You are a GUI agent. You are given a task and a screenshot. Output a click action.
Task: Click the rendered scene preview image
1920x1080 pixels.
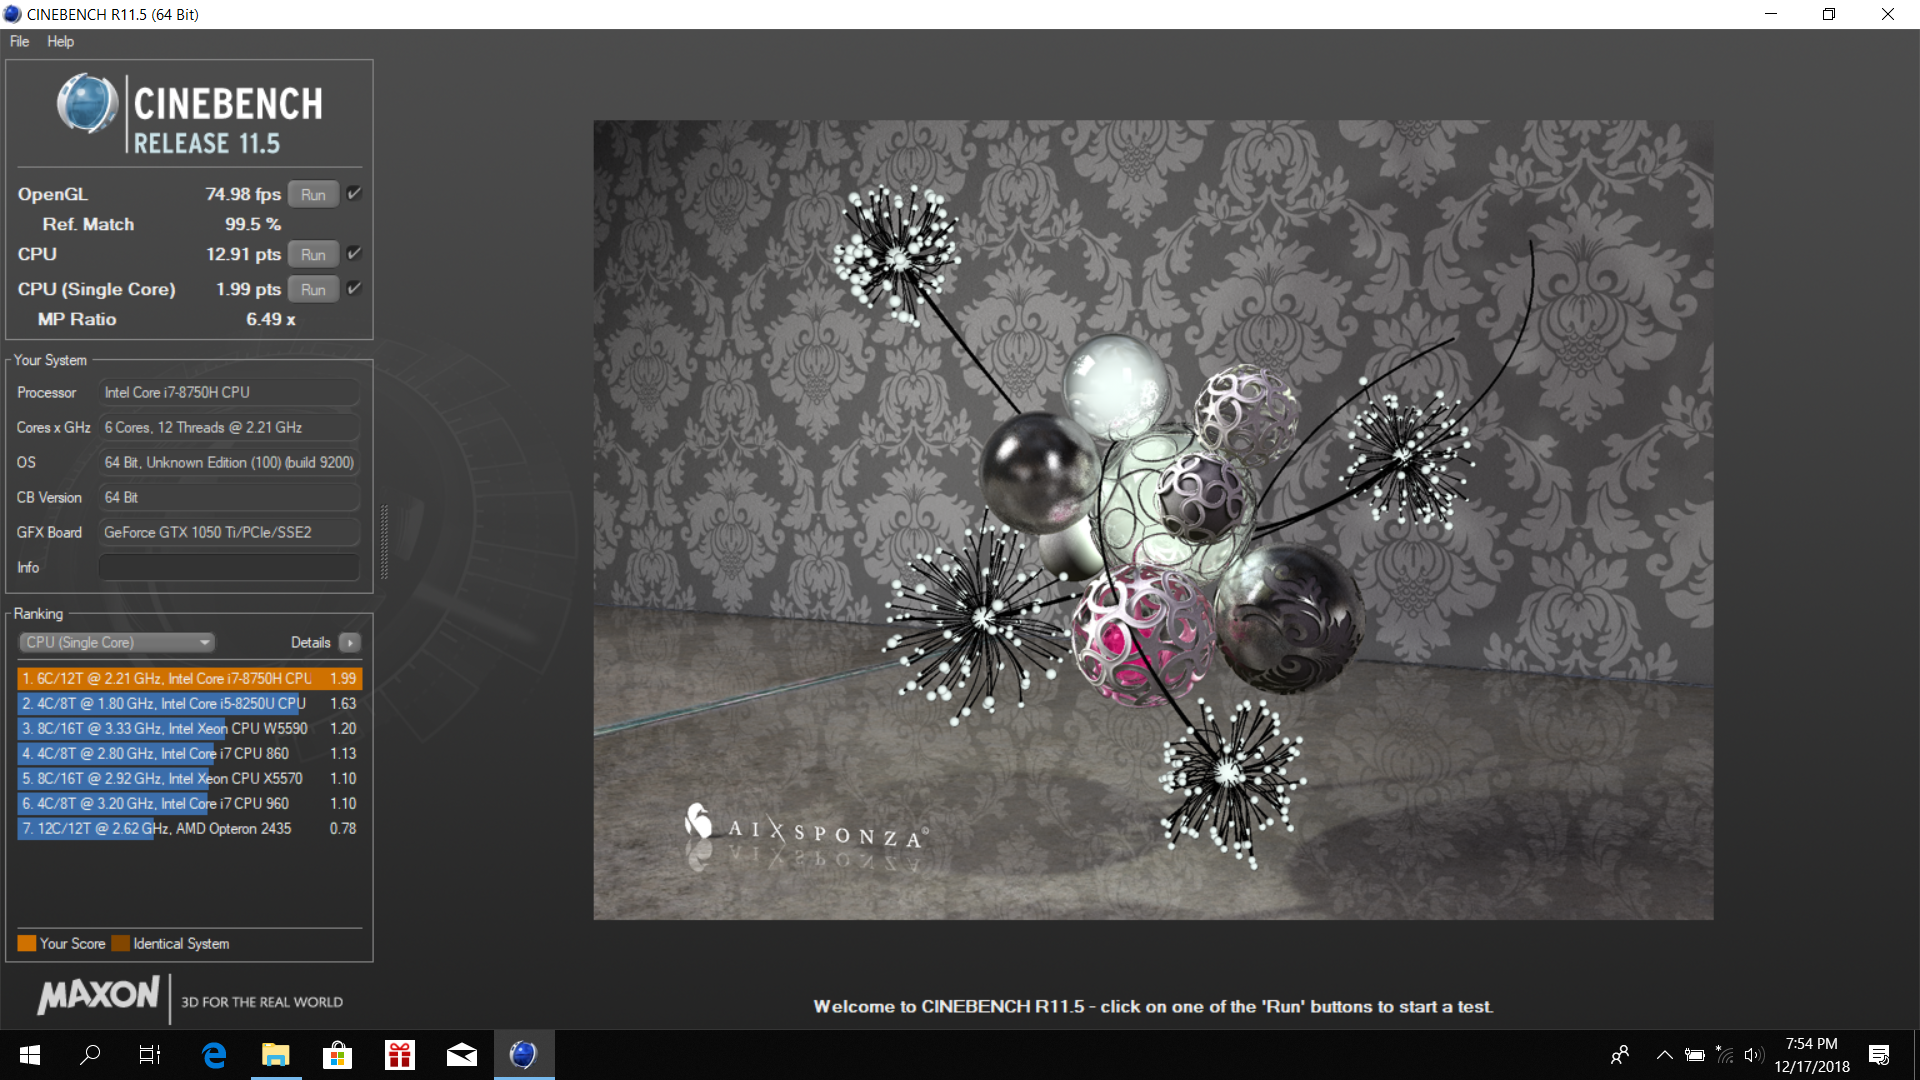tap(1153, 520)
